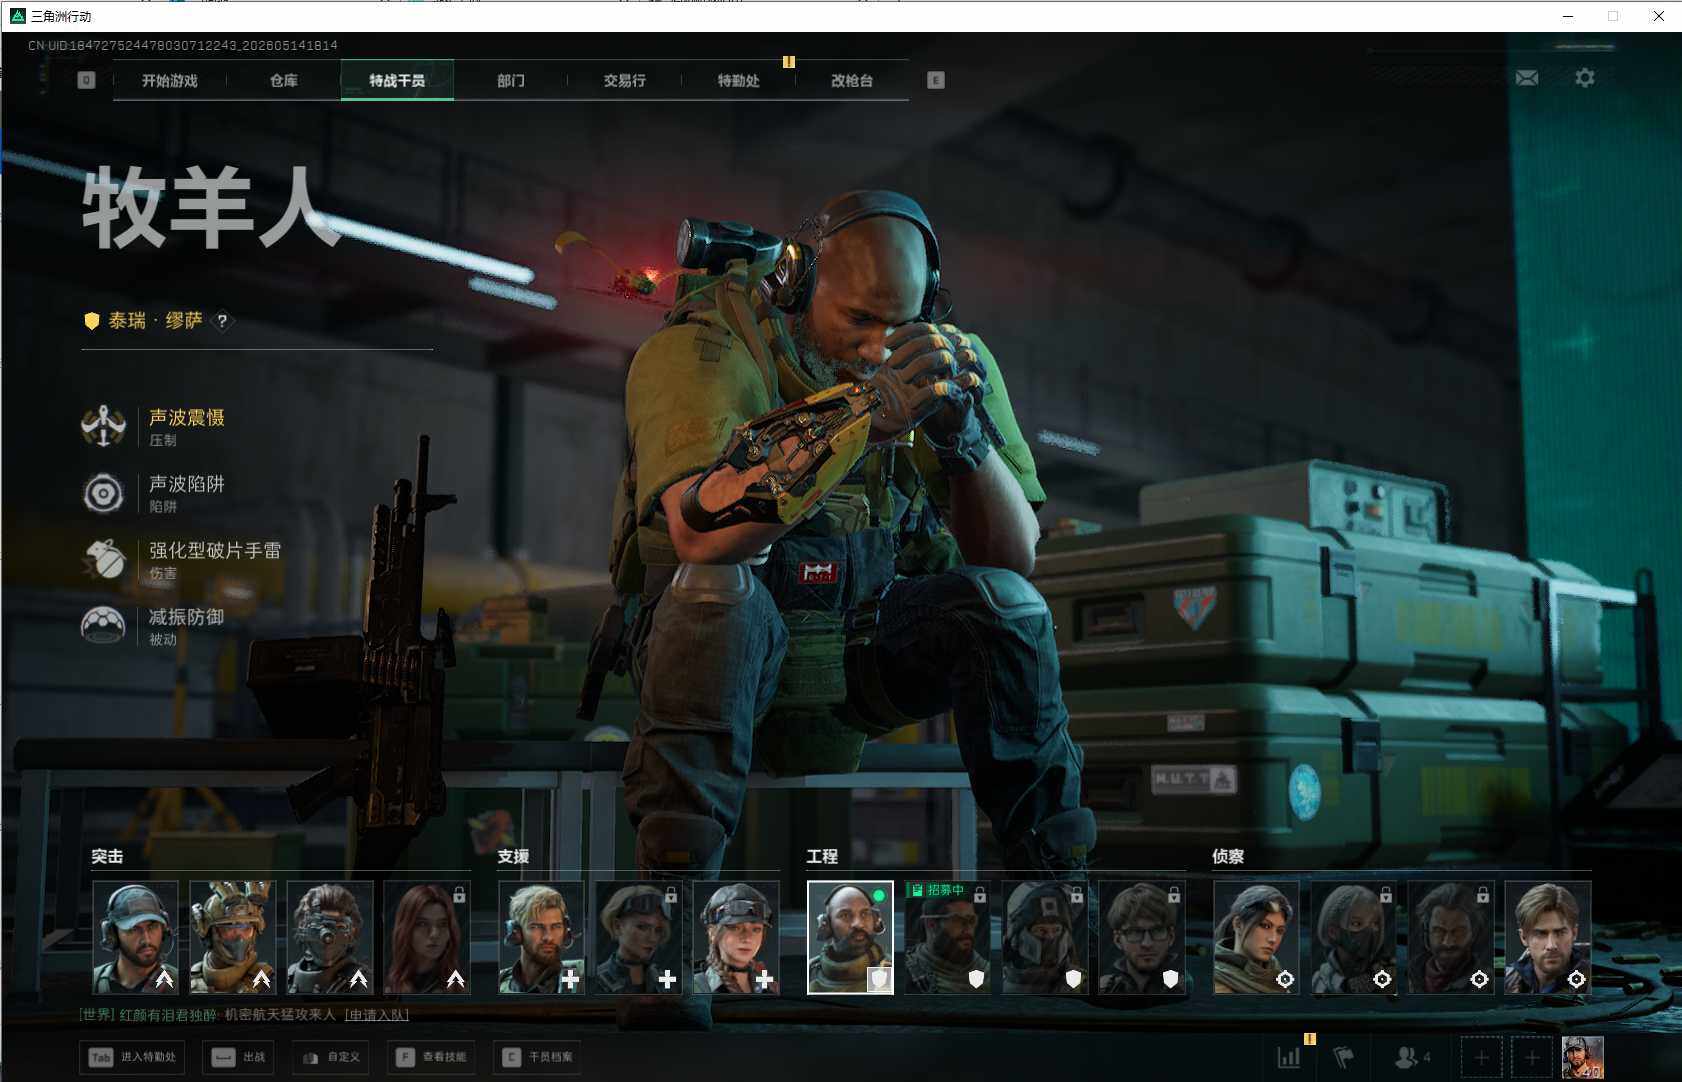The height and width of the screenshot is (1082, 1682).
Task: Click the 工程 class heading
Action: [x=822, y=857]
